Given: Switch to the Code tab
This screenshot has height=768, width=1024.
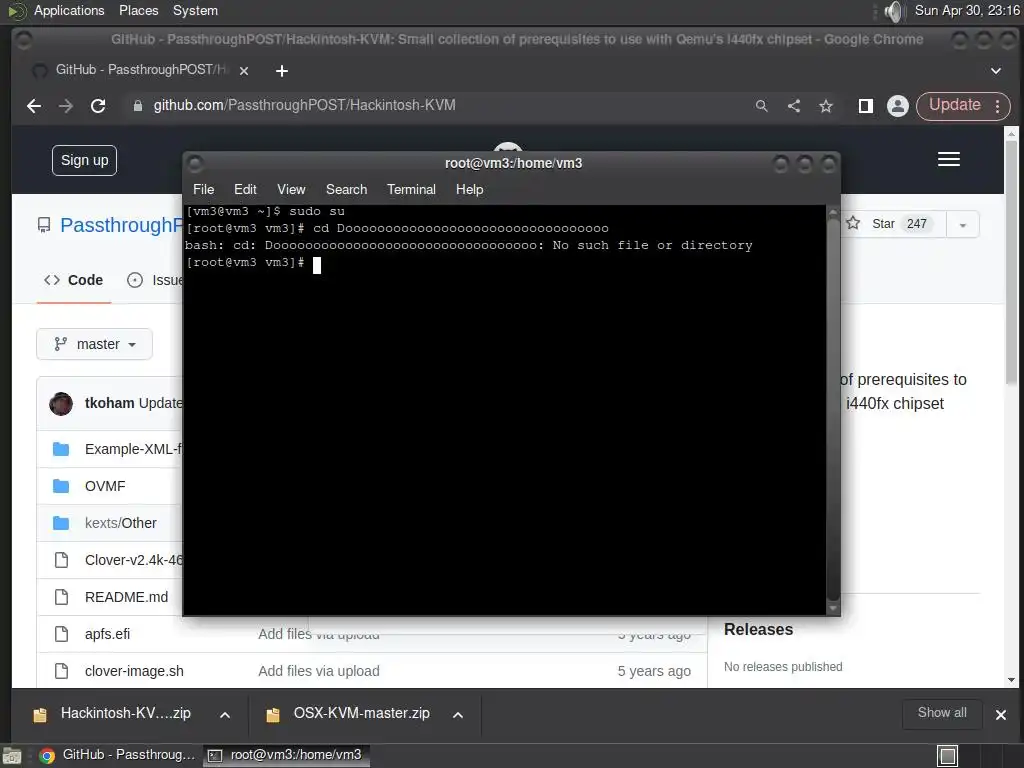Looking at the screenshot, I should (74, 280).
